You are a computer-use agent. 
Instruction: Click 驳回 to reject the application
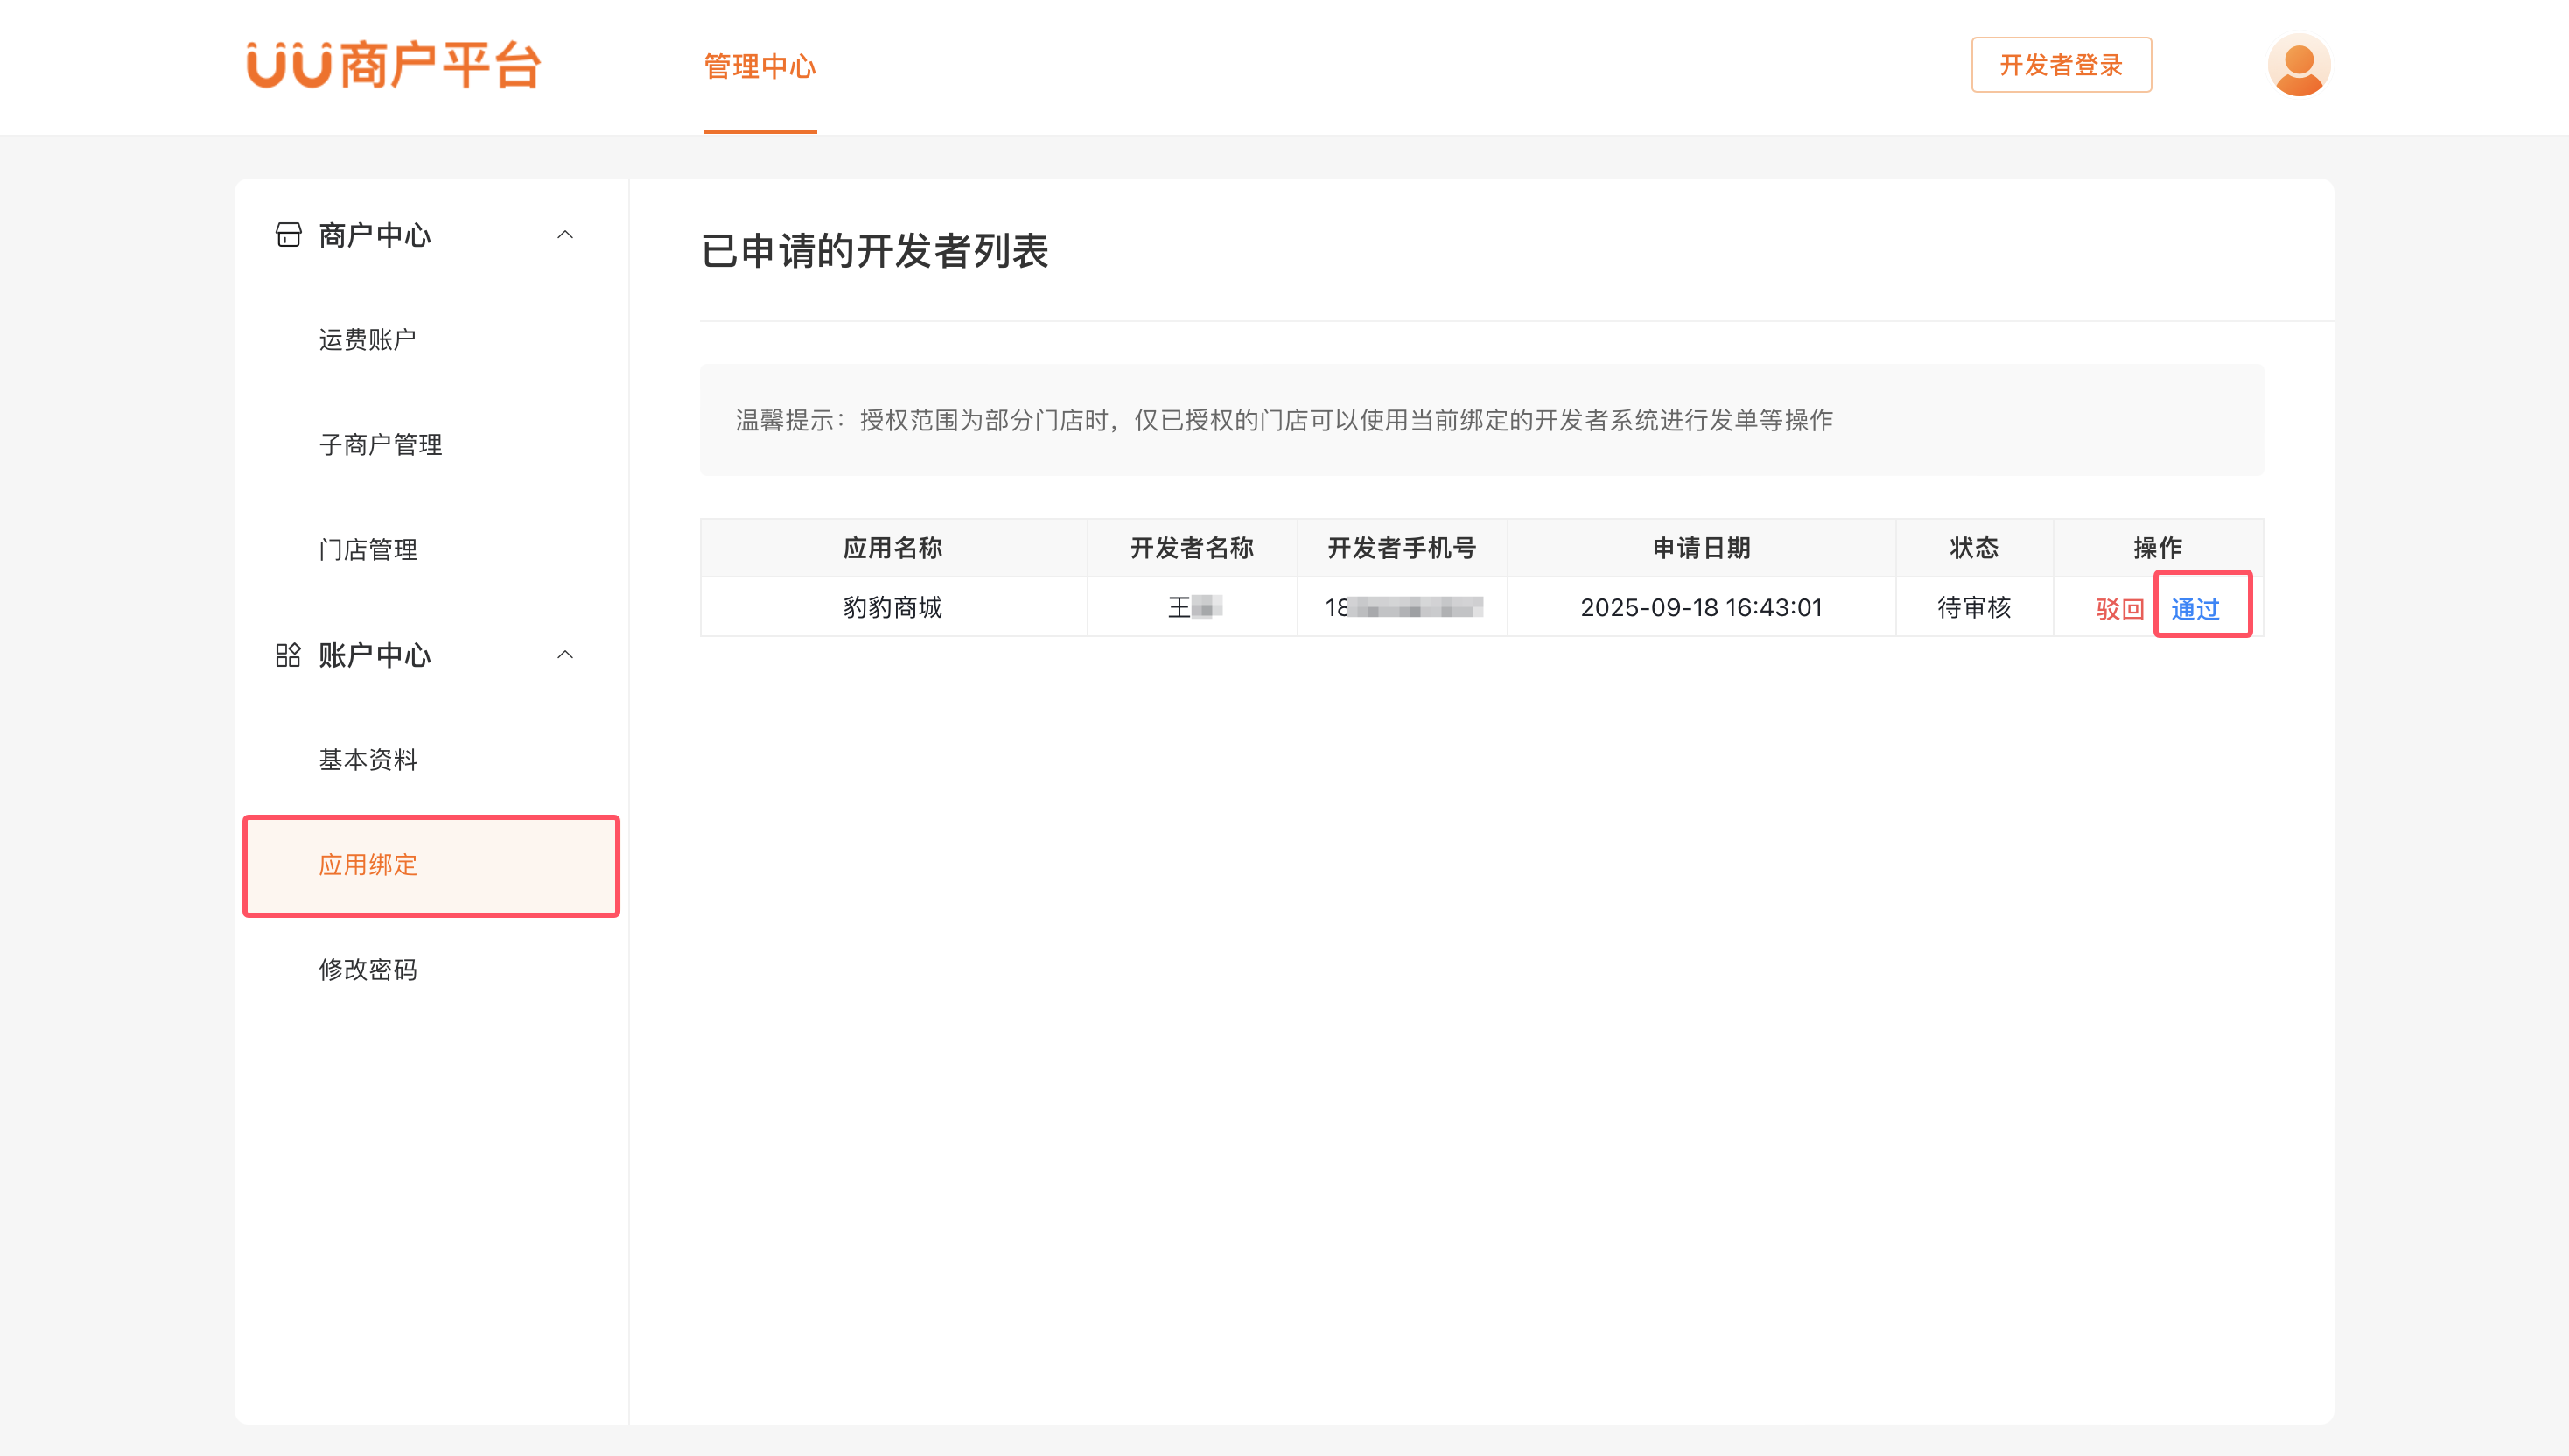click(2119, 608)
